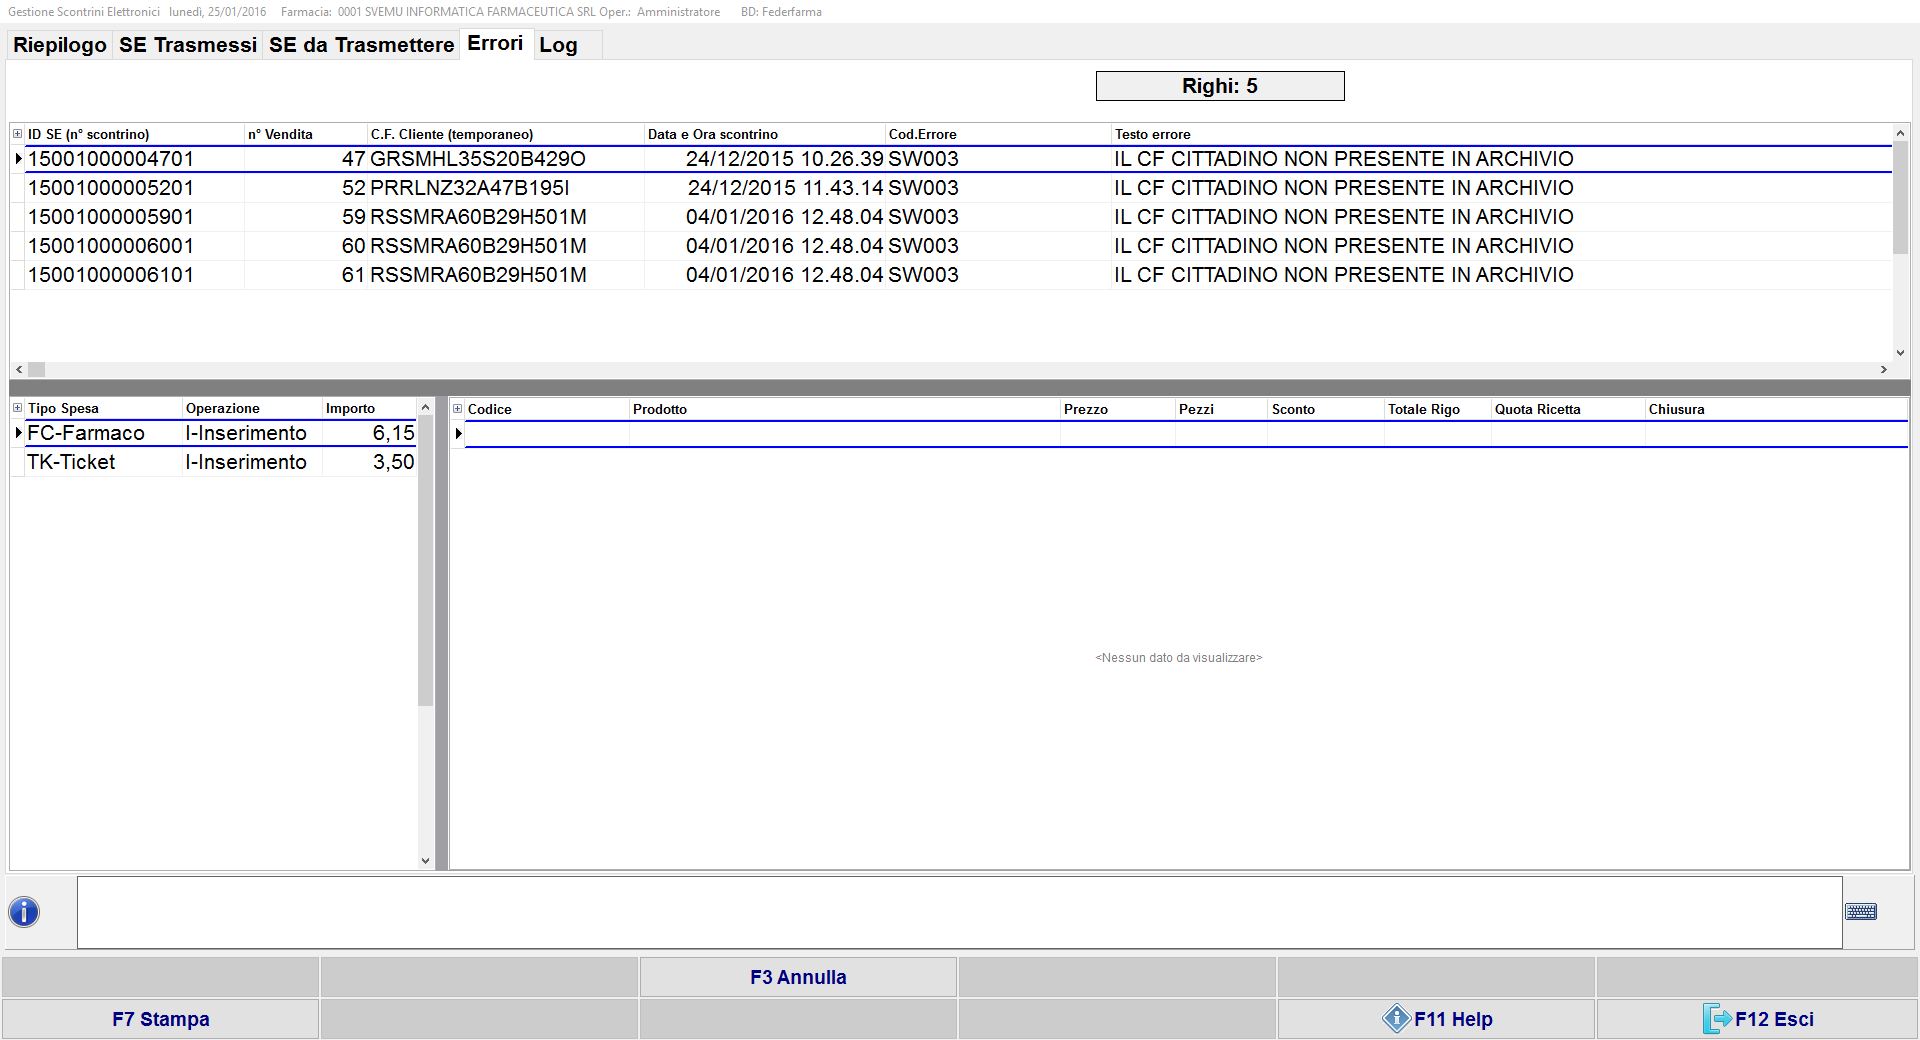Click the blue information icon

(x=24, y=912)
